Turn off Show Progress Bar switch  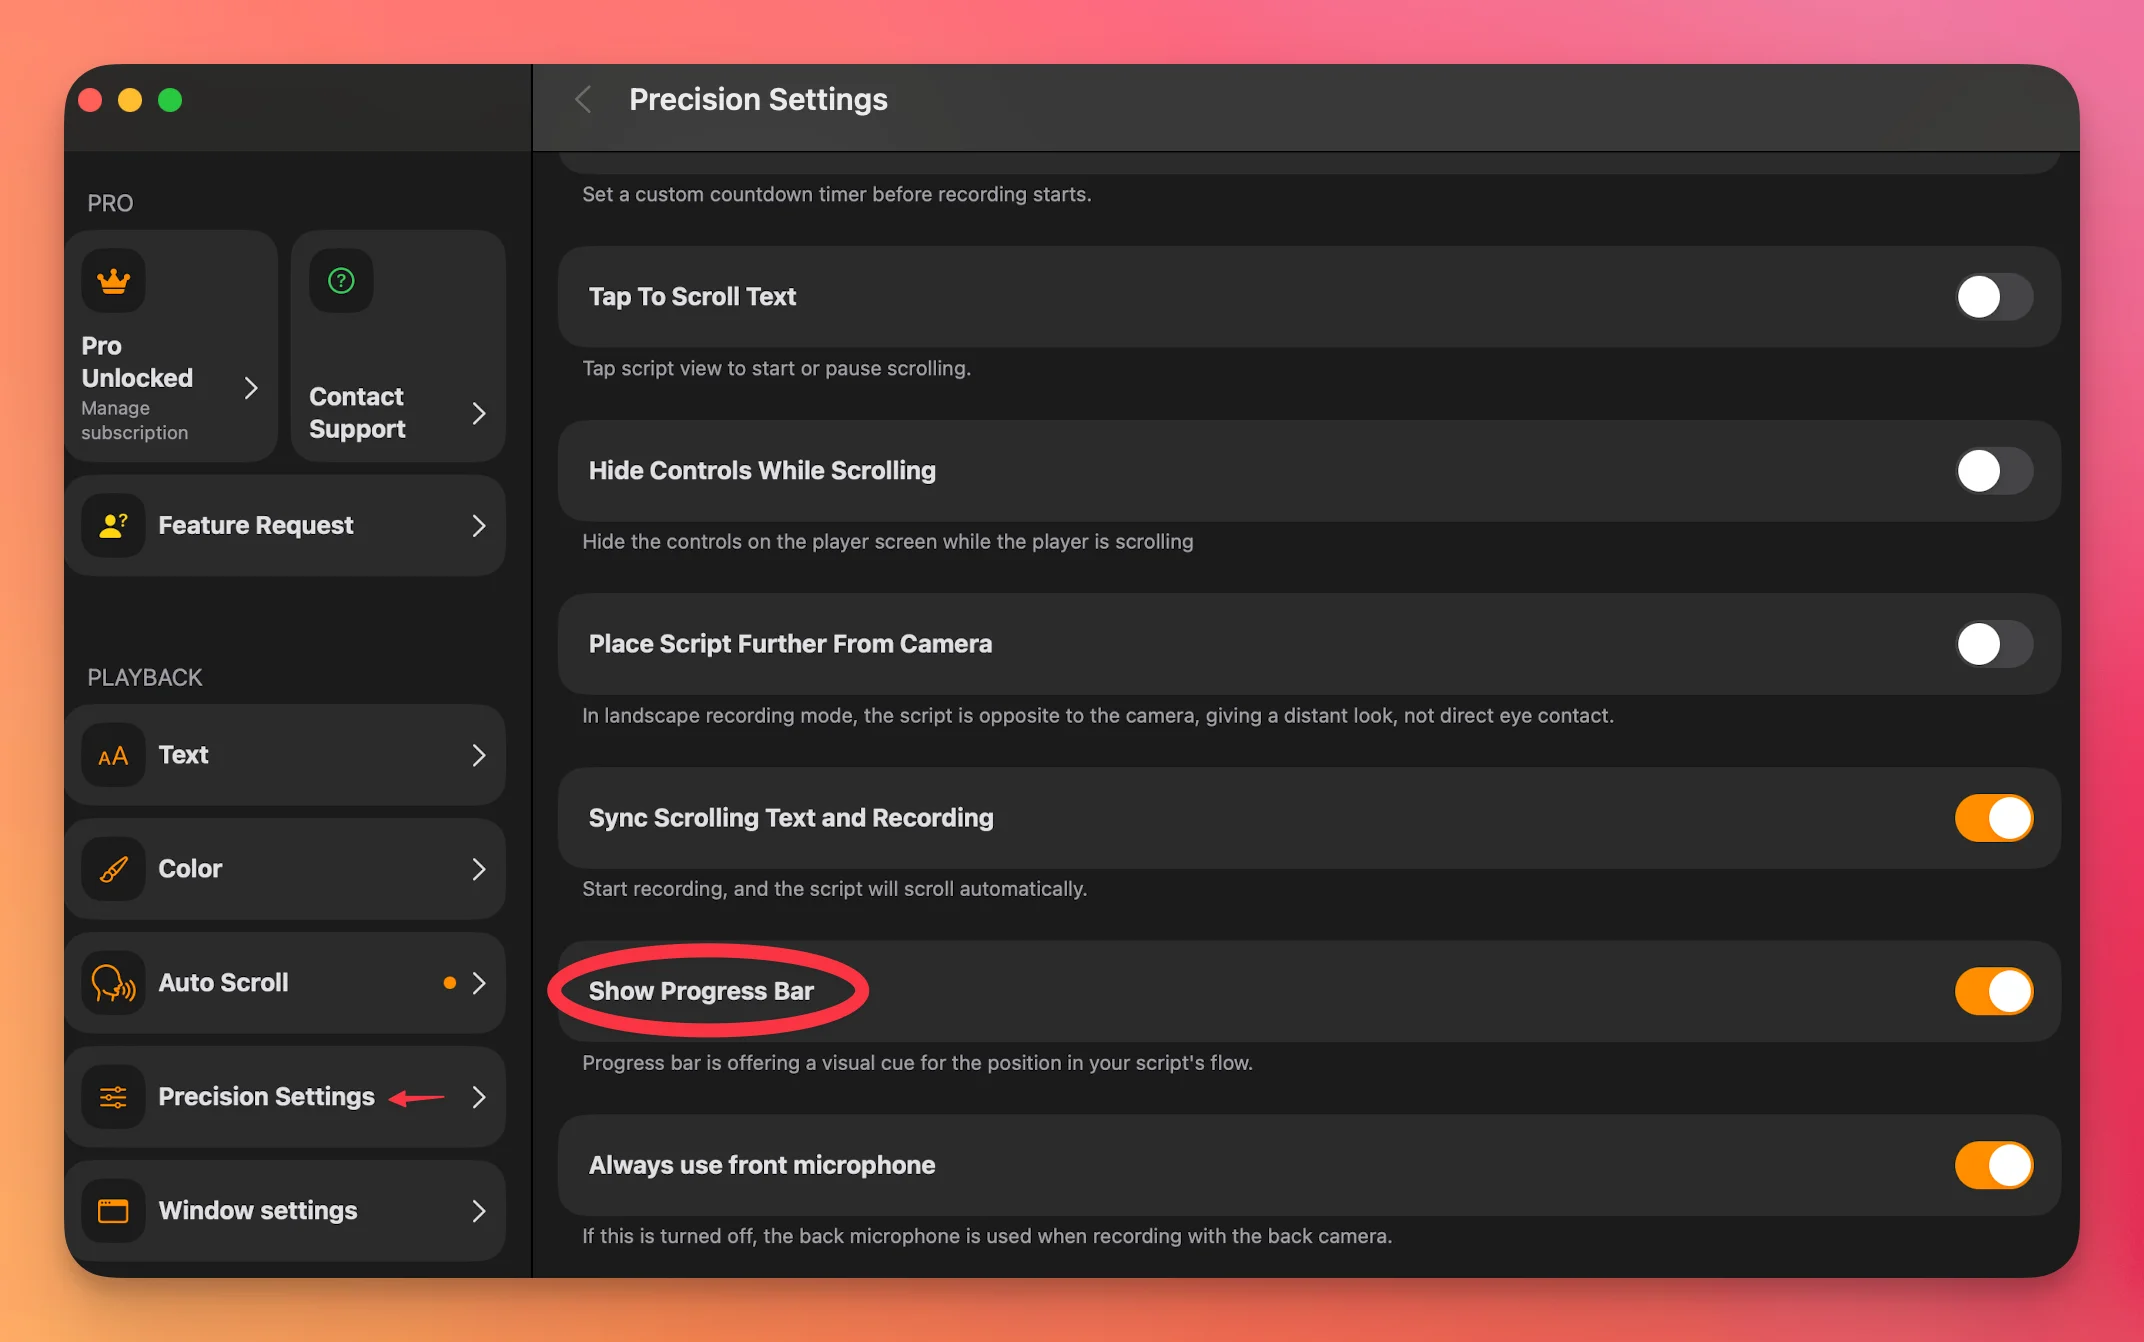[1993, 991]
